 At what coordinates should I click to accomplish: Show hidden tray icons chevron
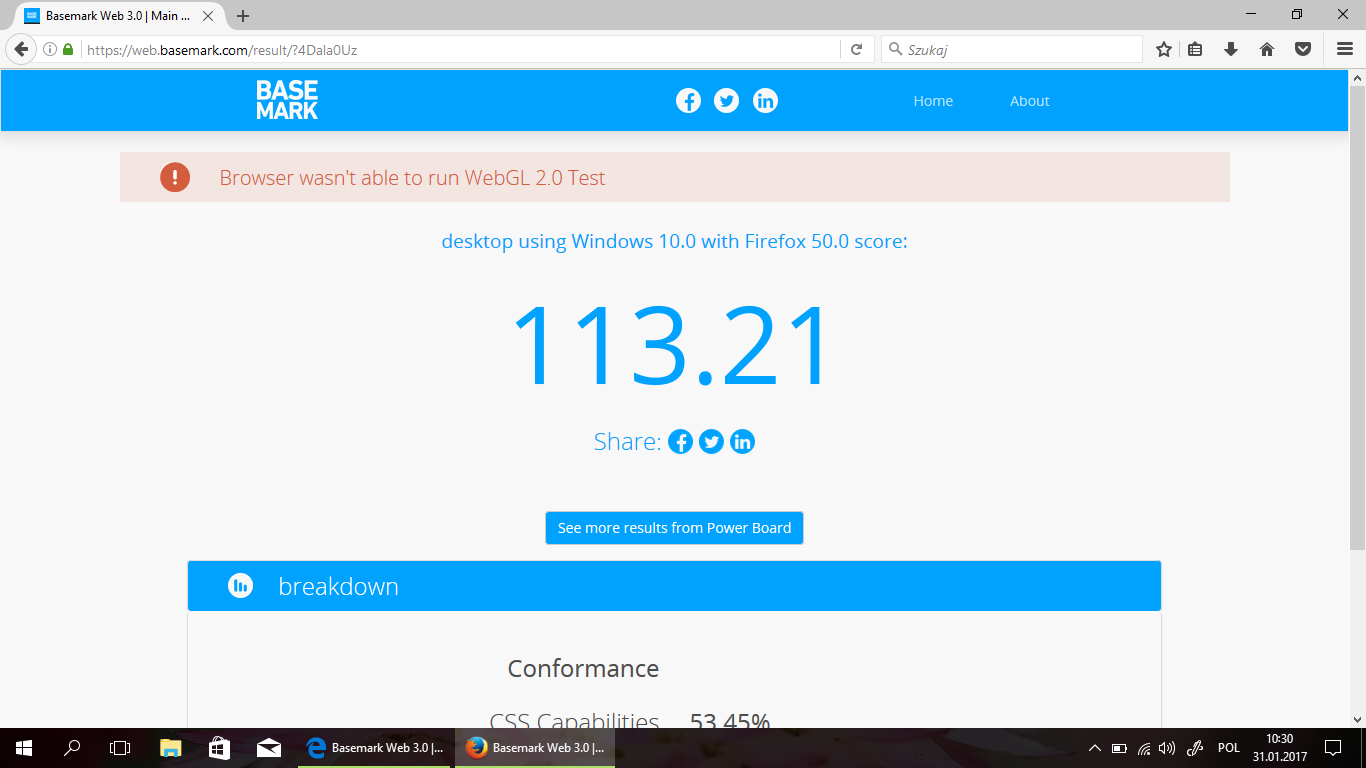(1095, 748)
